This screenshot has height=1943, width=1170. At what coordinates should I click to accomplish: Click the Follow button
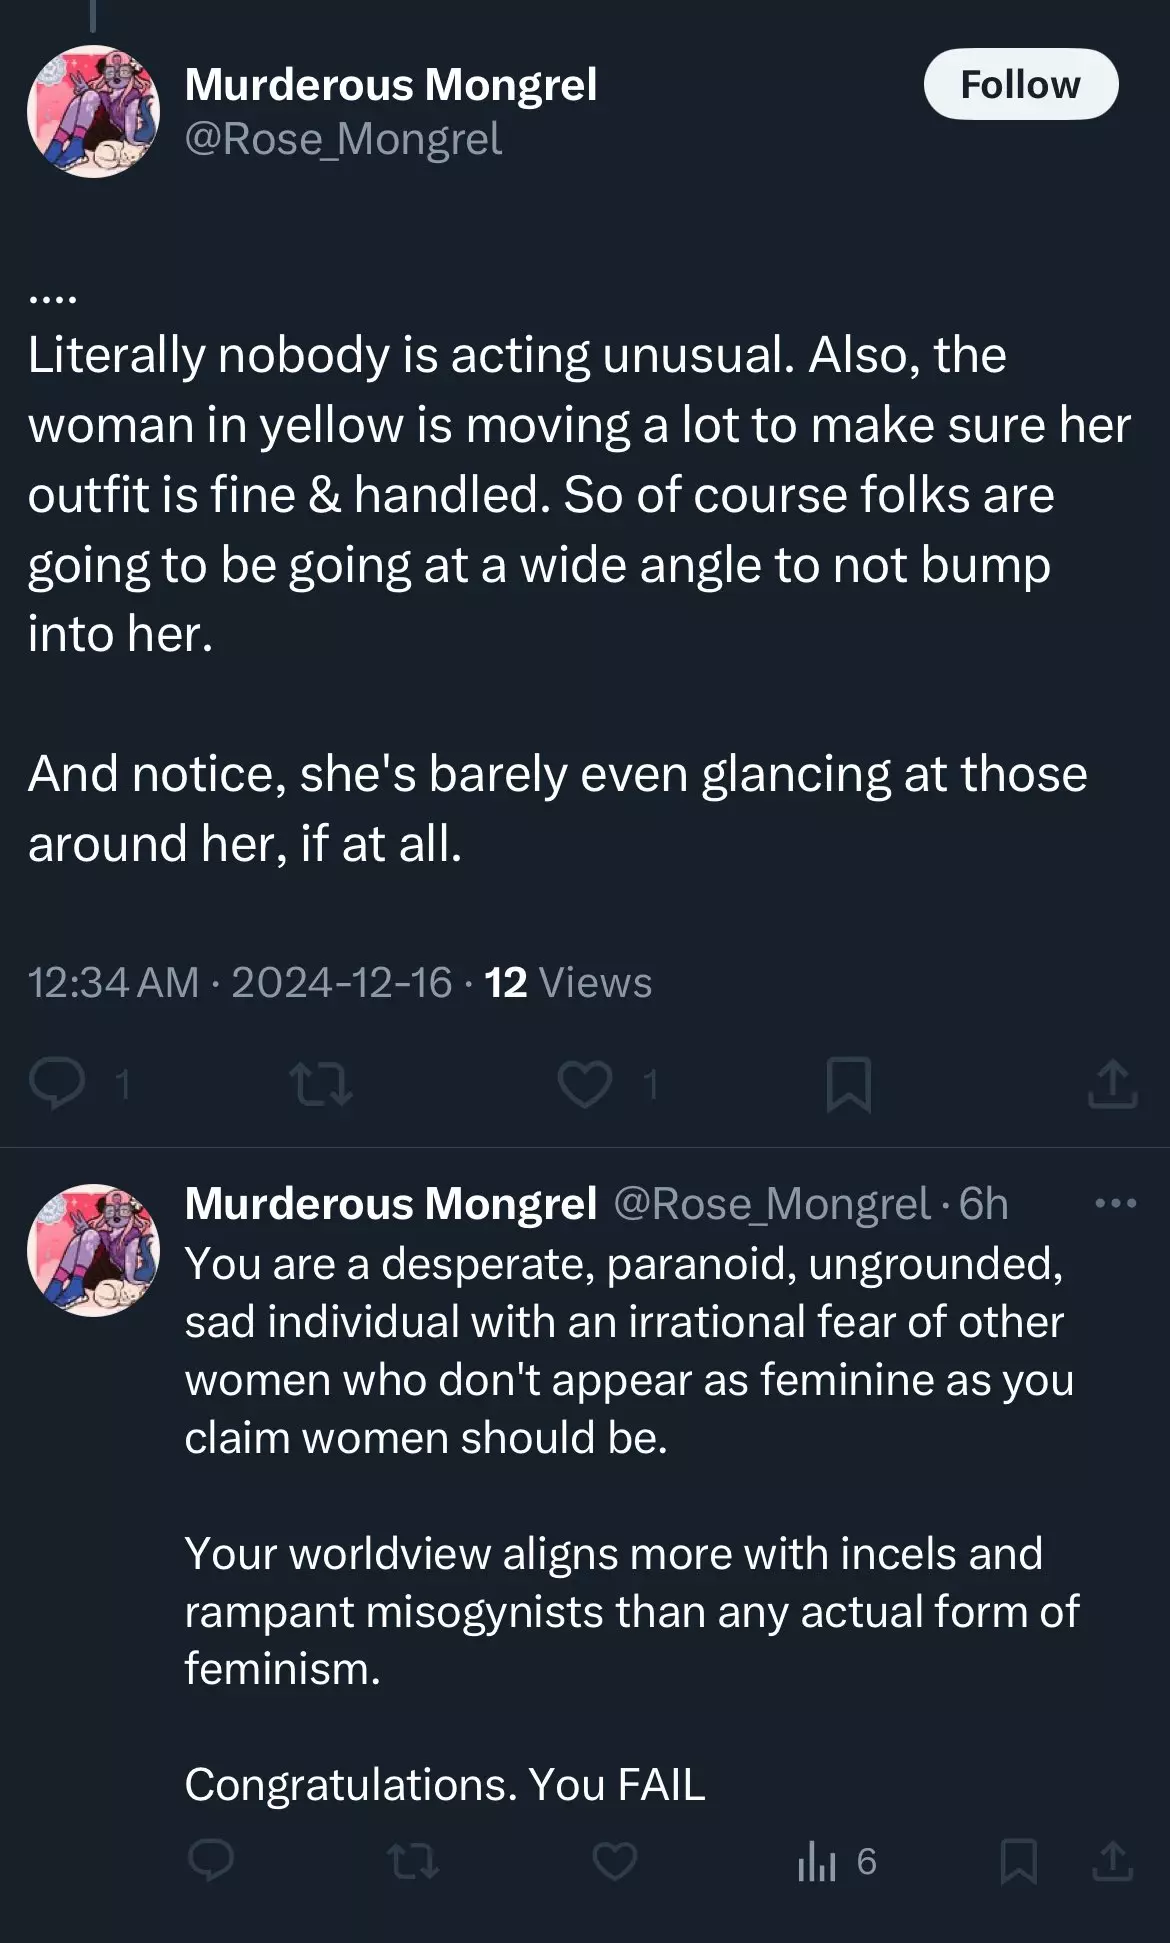1020,85
